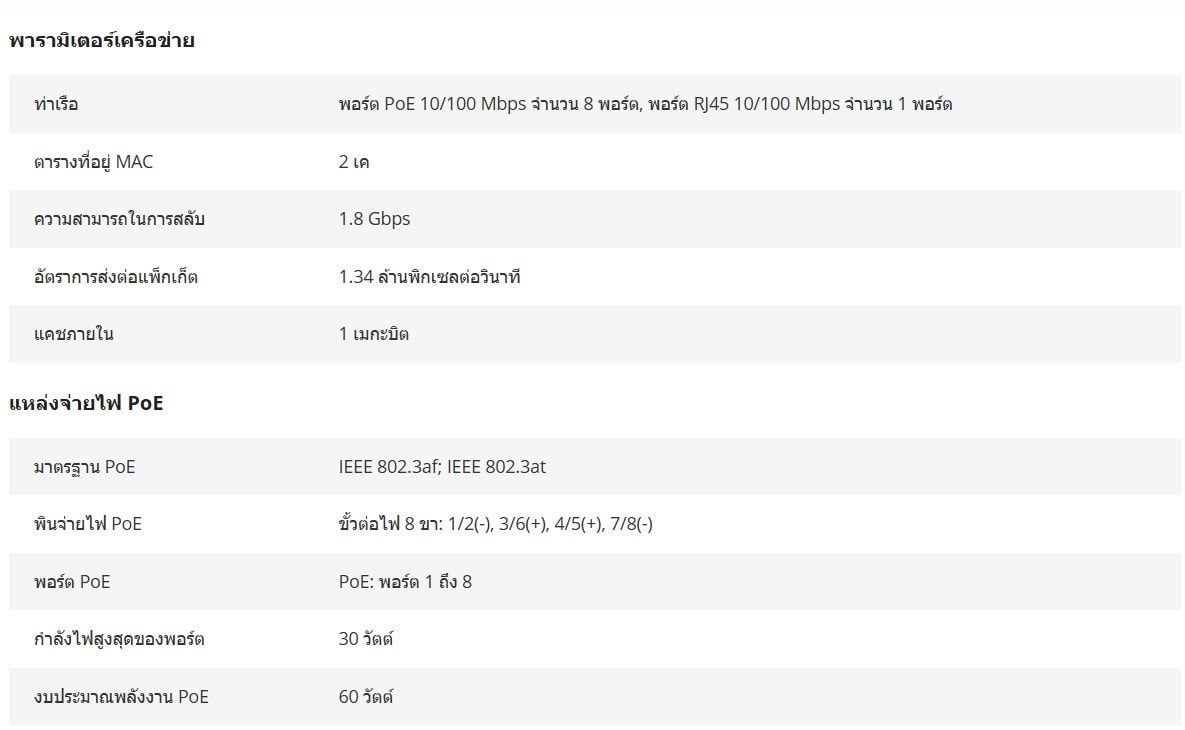Click the PoE: พอร์ต 1 ถึง 8 value
This screenshot has height=730, width=1185.
point(405,582)
